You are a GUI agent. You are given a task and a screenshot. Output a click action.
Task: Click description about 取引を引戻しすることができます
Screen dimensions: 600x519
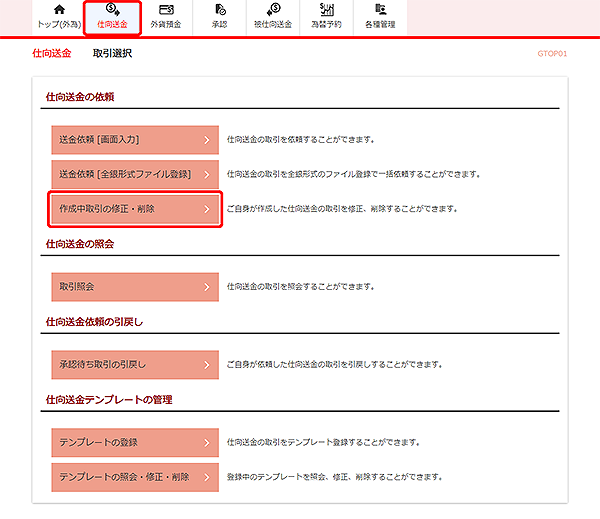click(335, 365)
